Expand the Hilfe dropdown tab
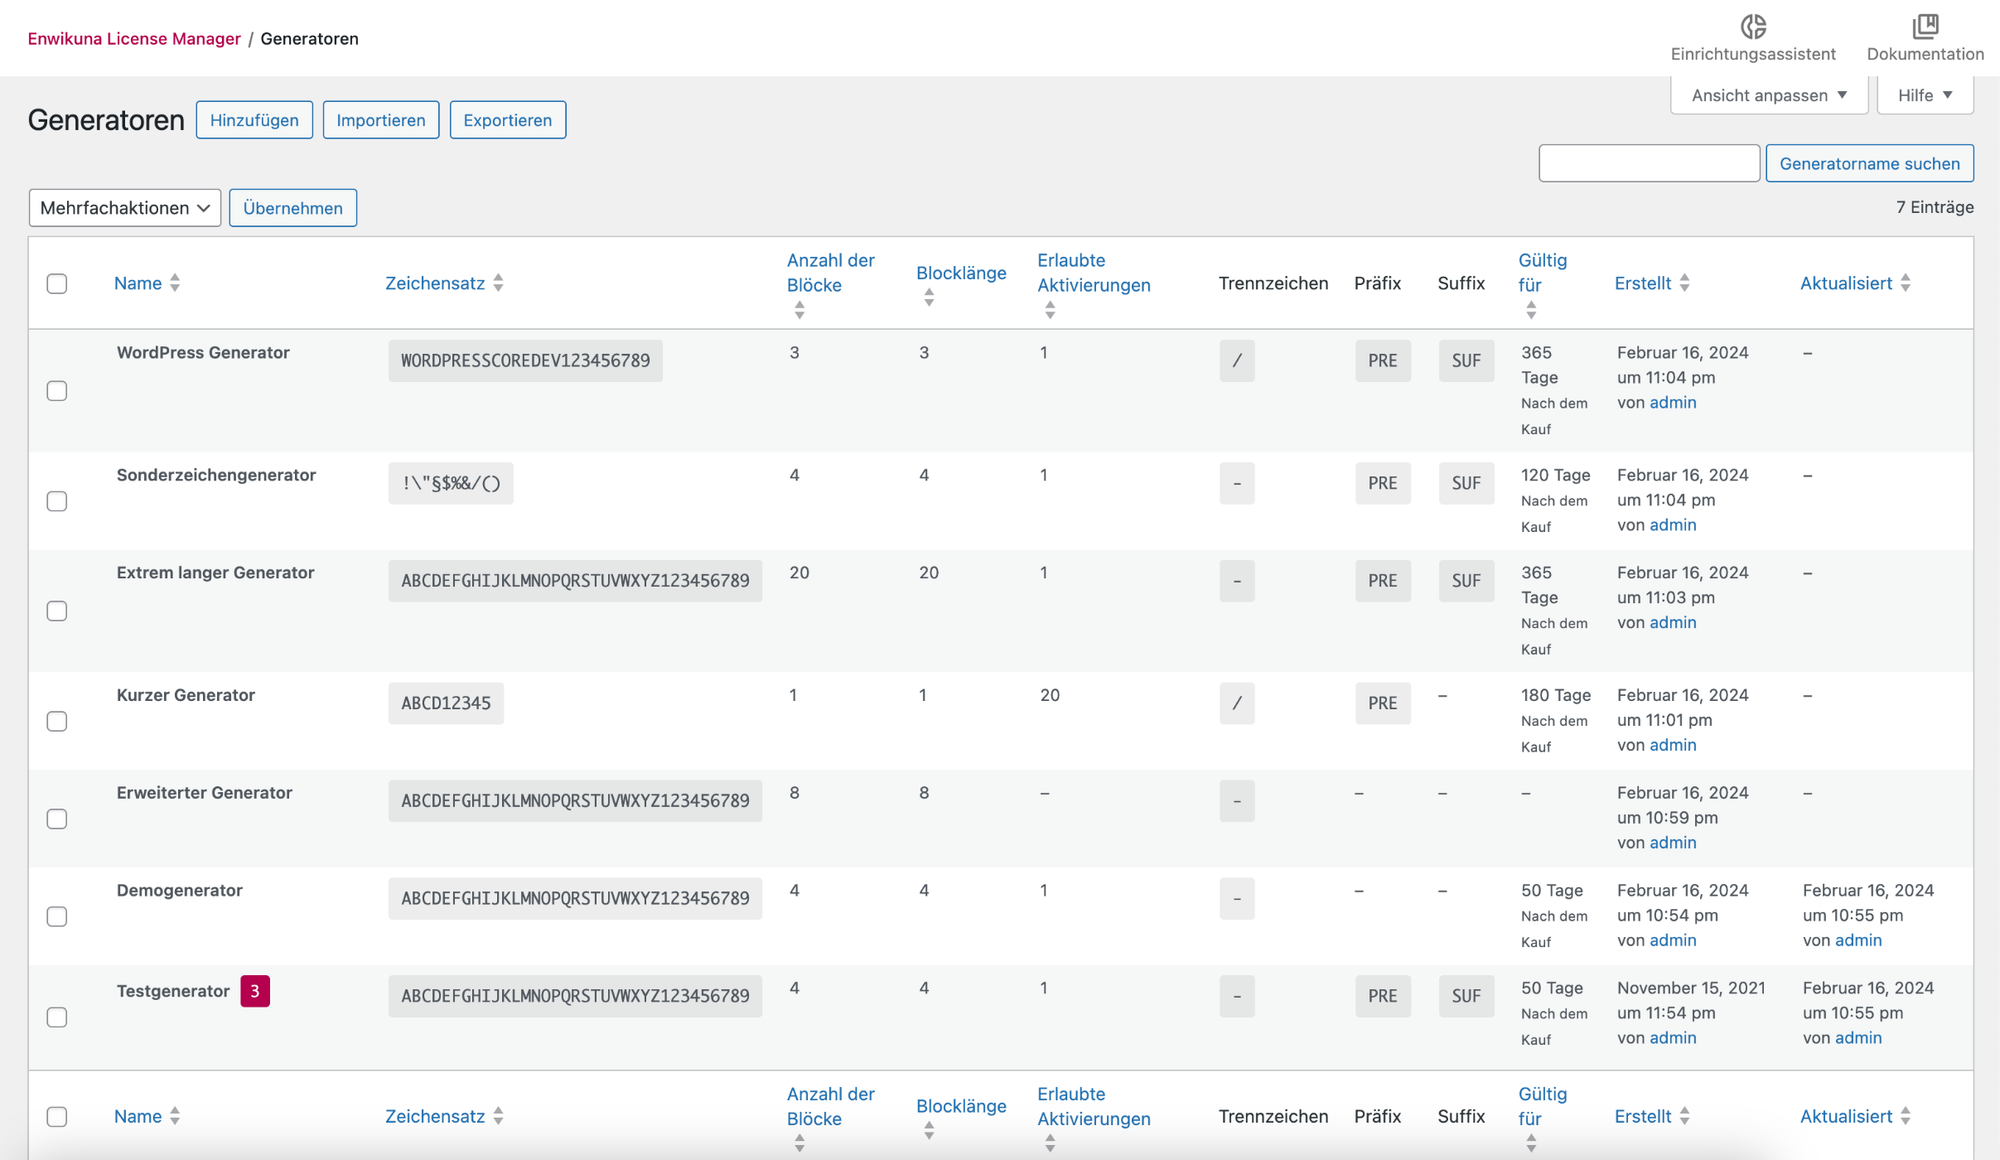Viewport: 2000px width, 1160px height. pos(1925,95)
